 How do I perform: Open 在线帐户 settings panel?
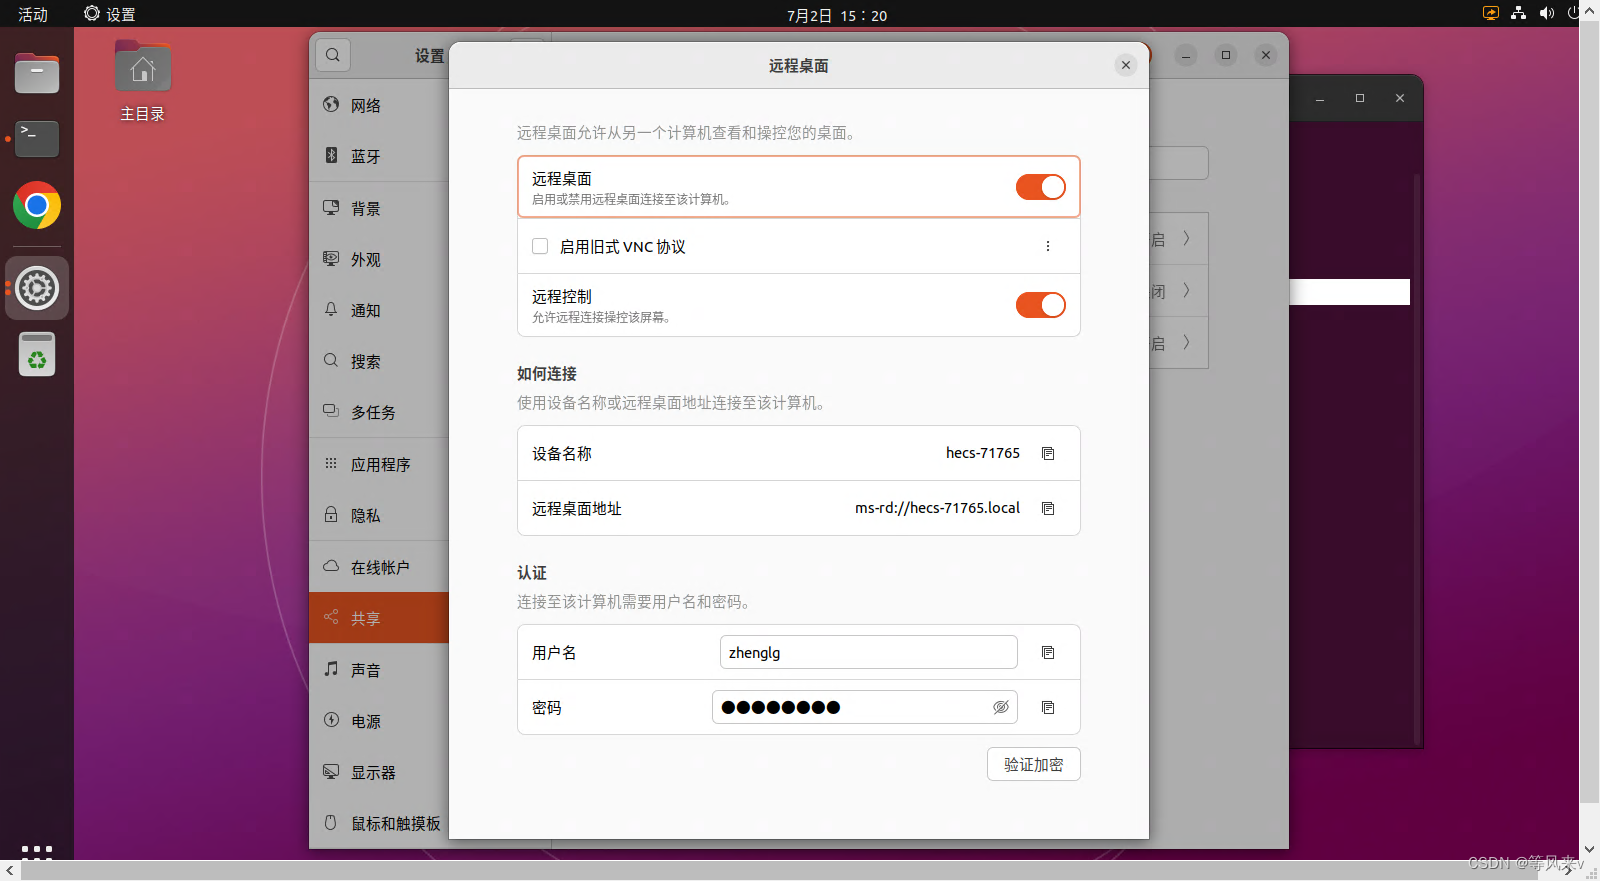(x=379, y=567)
